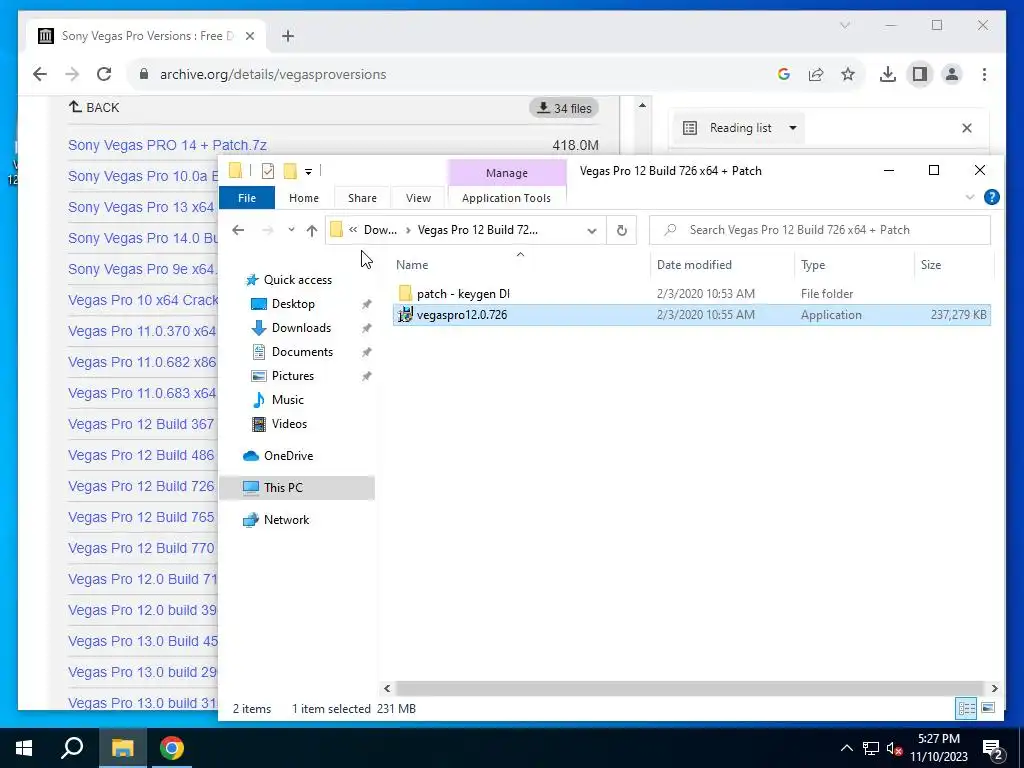Image resolution: width=1024 pixels, height=768 pixels.
Task: Switch to large icons view layout
Action: [x=988, y=708]
